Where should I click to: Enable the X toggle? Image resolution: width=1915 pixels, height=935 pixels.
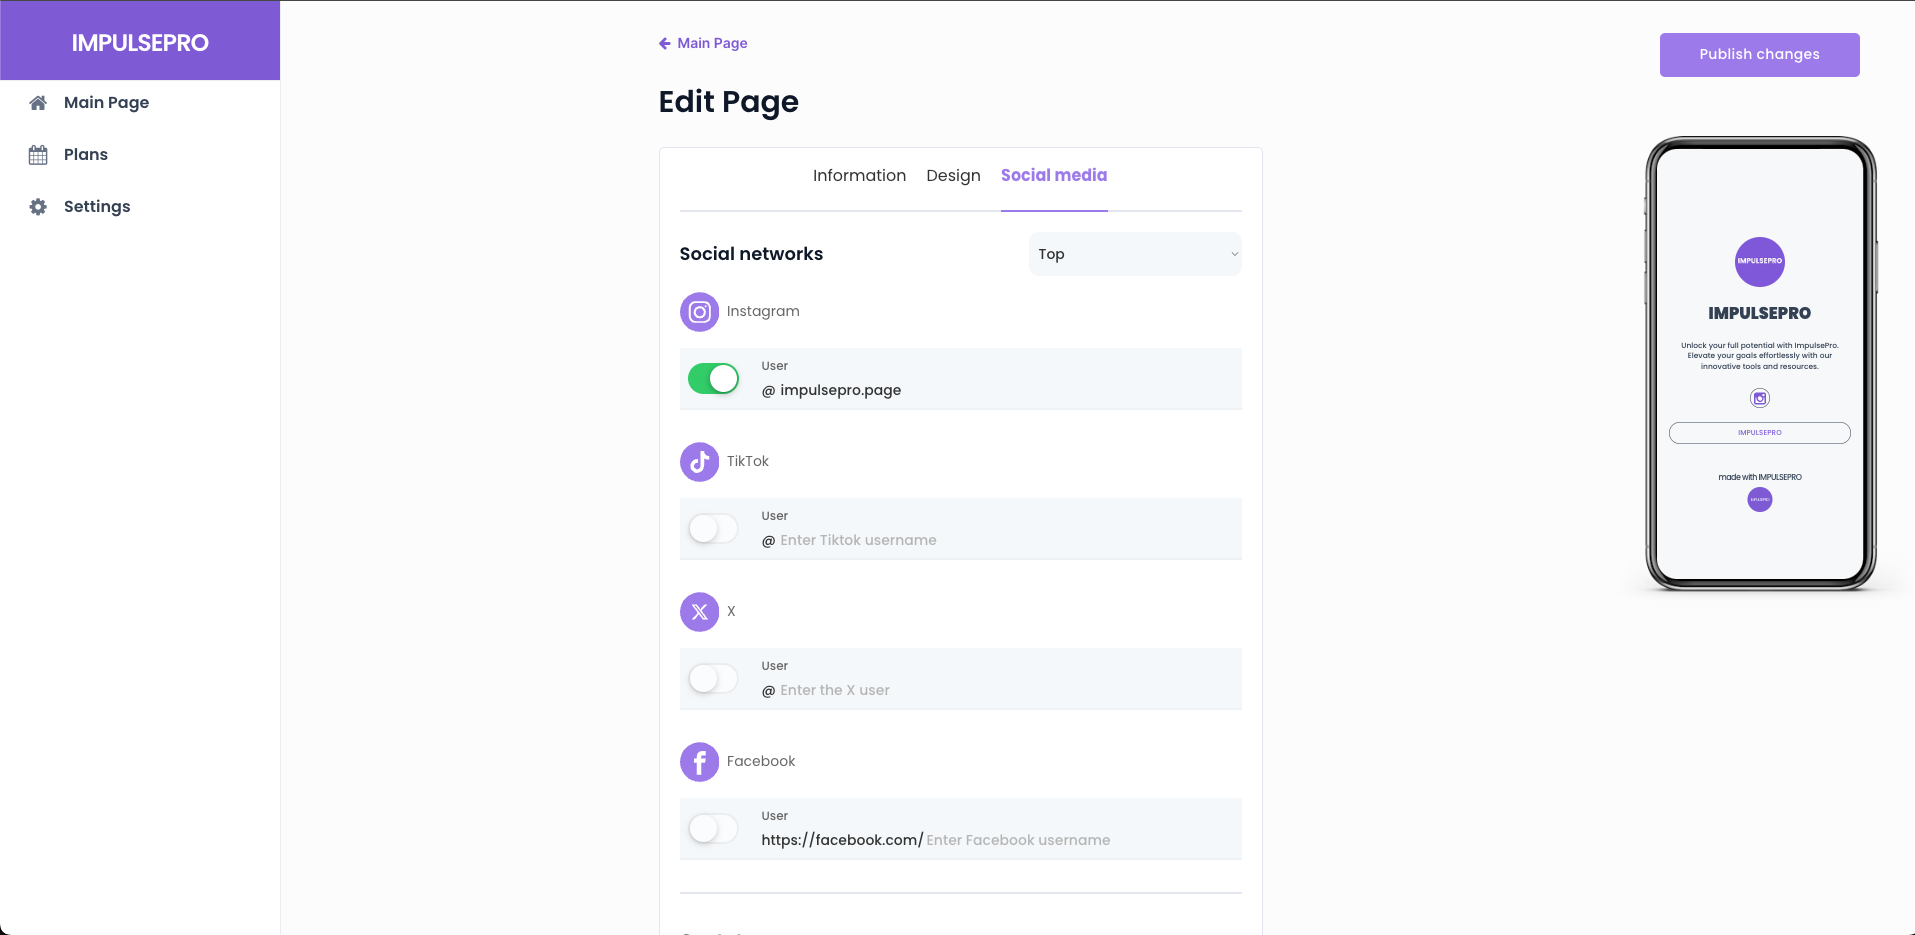[714, 679]
